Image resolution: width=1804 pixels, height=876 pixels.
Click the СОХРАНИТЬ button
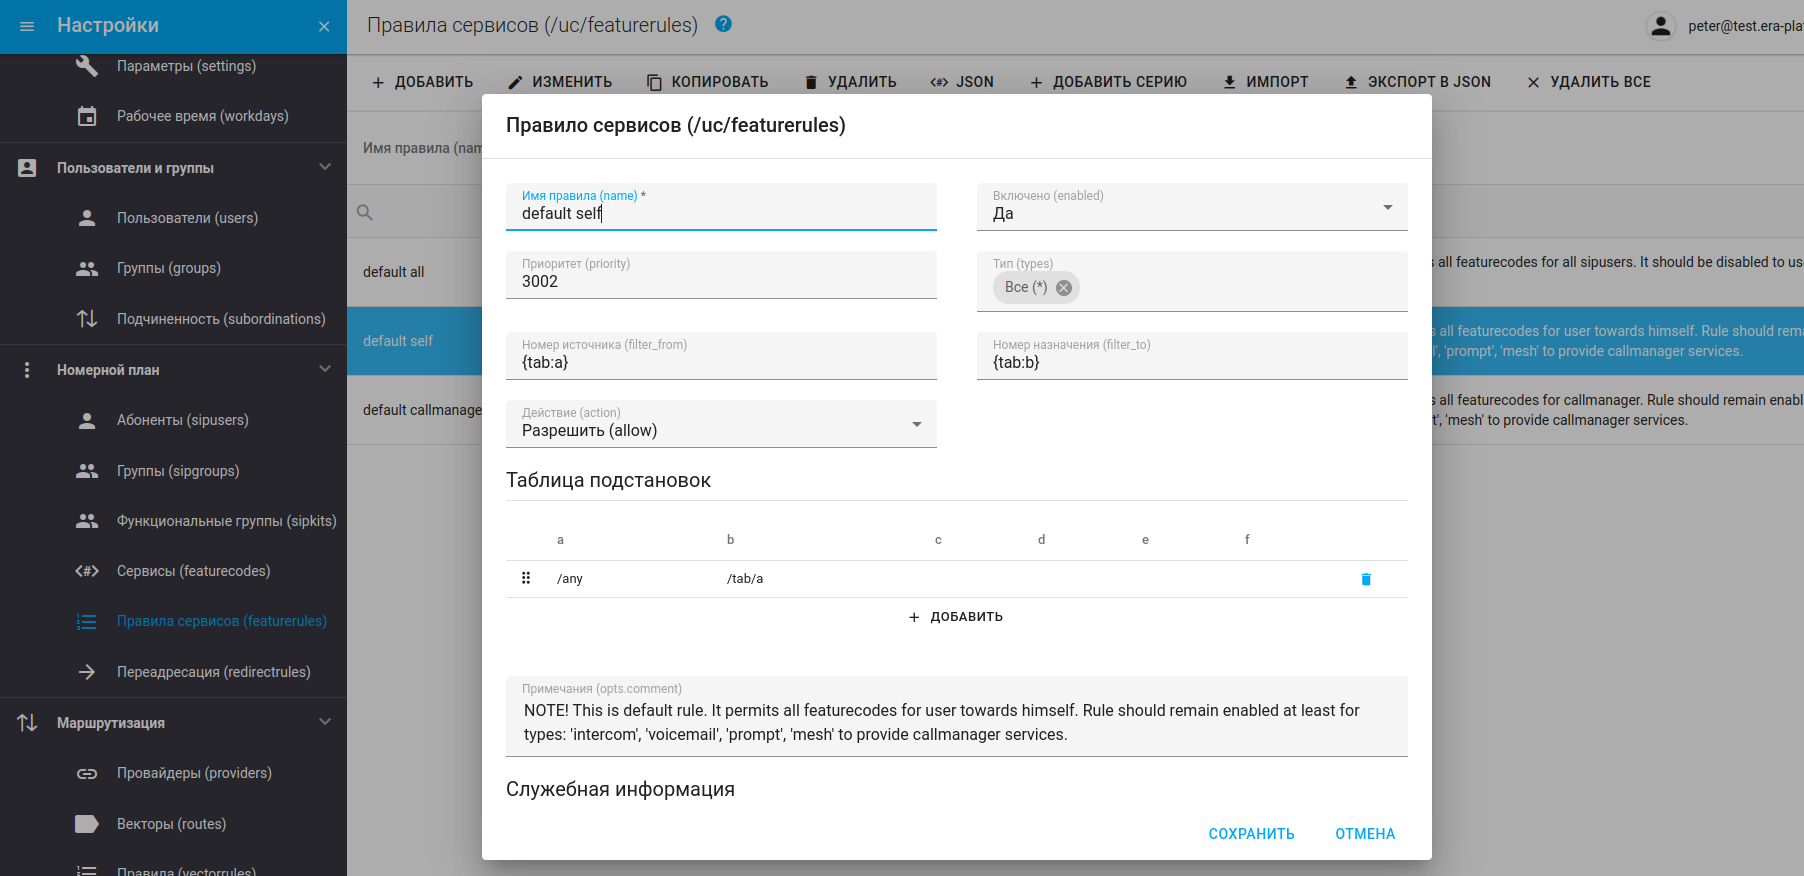1251,834
